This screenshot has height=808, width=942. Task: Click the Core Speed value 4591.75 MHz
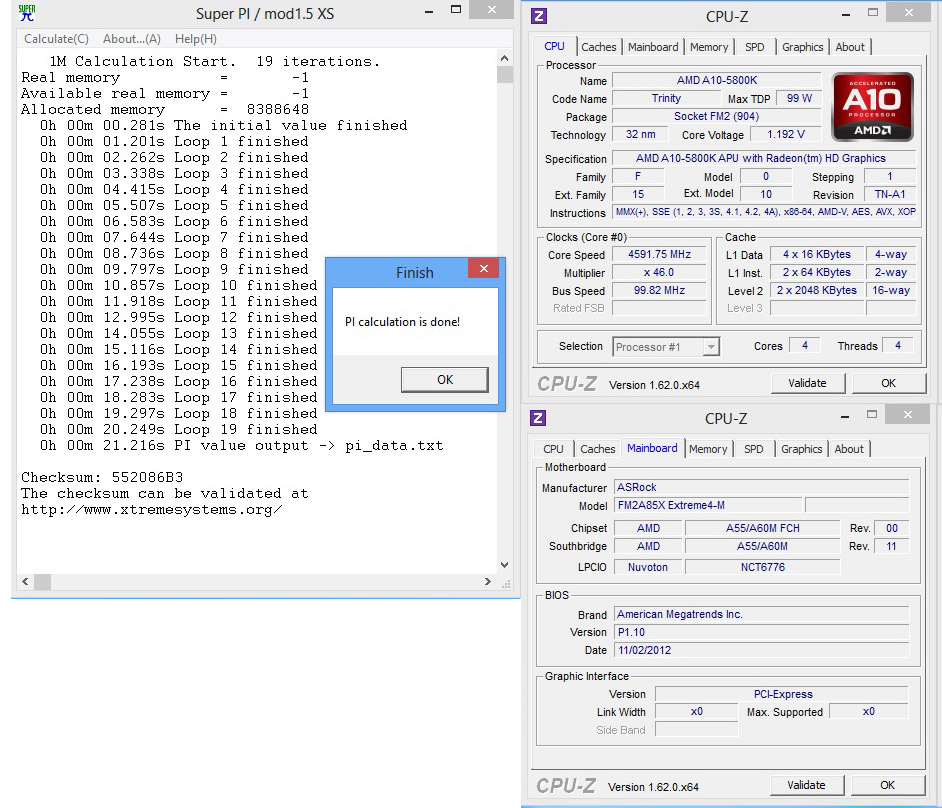(659, 254)
